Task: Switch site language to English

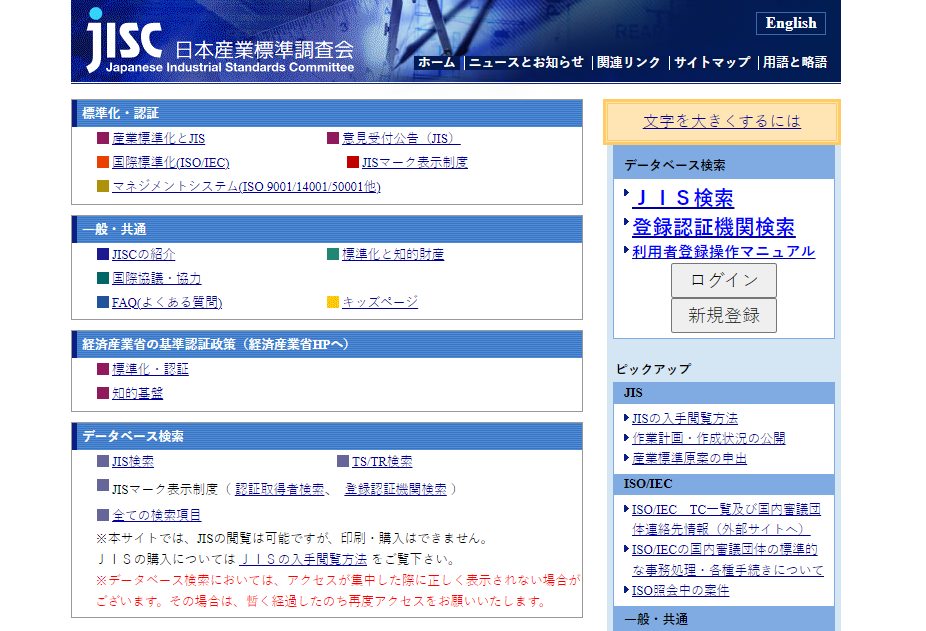Action: [791, 24]
